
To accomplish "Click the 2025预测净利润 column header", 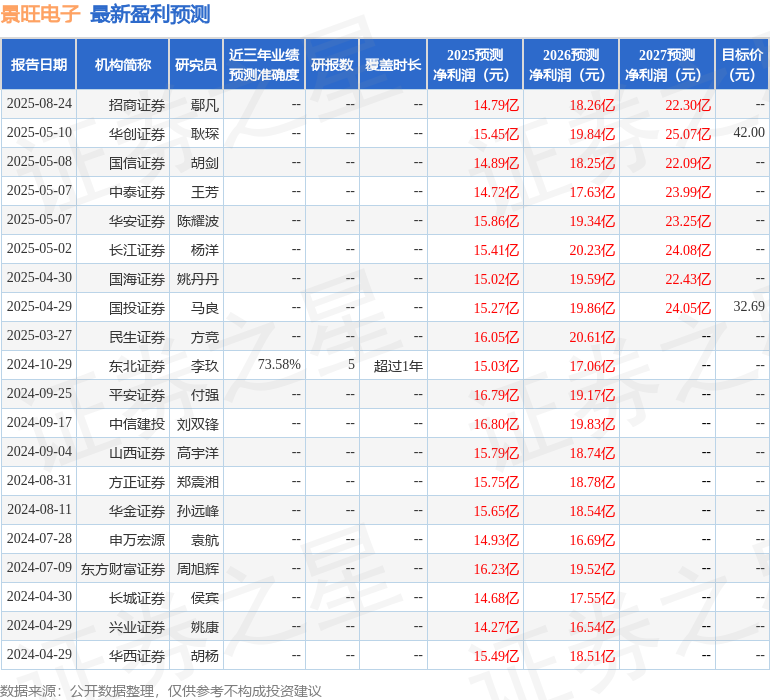I will [x=475, y=65].
